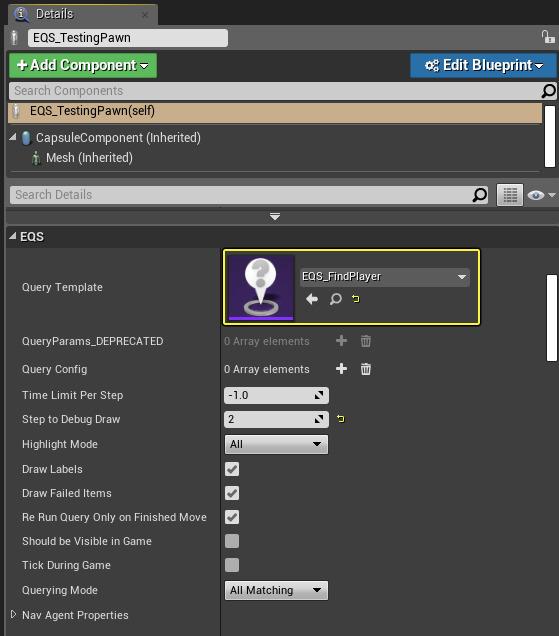Remove all elements from Query Config array
The width and height of the screenshot is (559, 636).
click(x=366, y=369)
